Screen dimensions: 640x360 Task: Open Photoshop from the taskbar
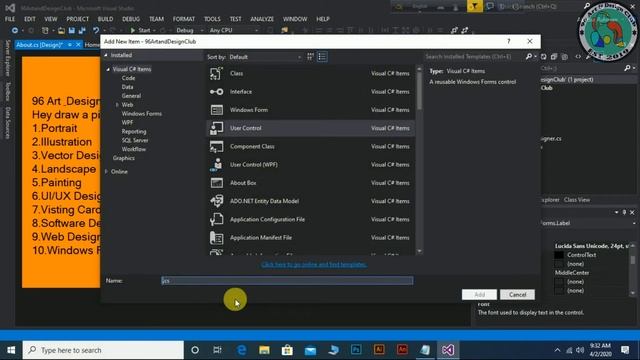pos(356,350)
